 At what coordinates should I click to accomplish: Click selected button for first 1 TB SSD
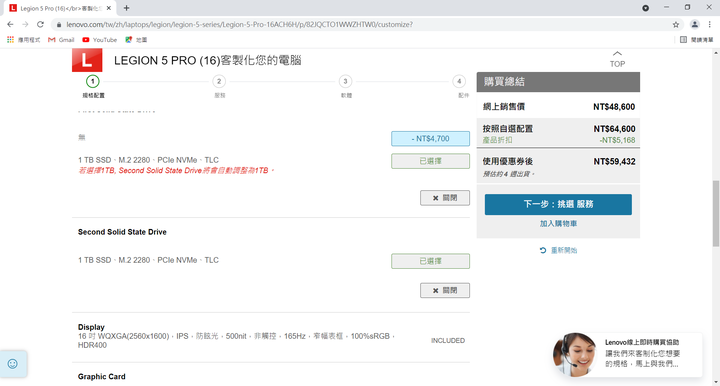430,161
